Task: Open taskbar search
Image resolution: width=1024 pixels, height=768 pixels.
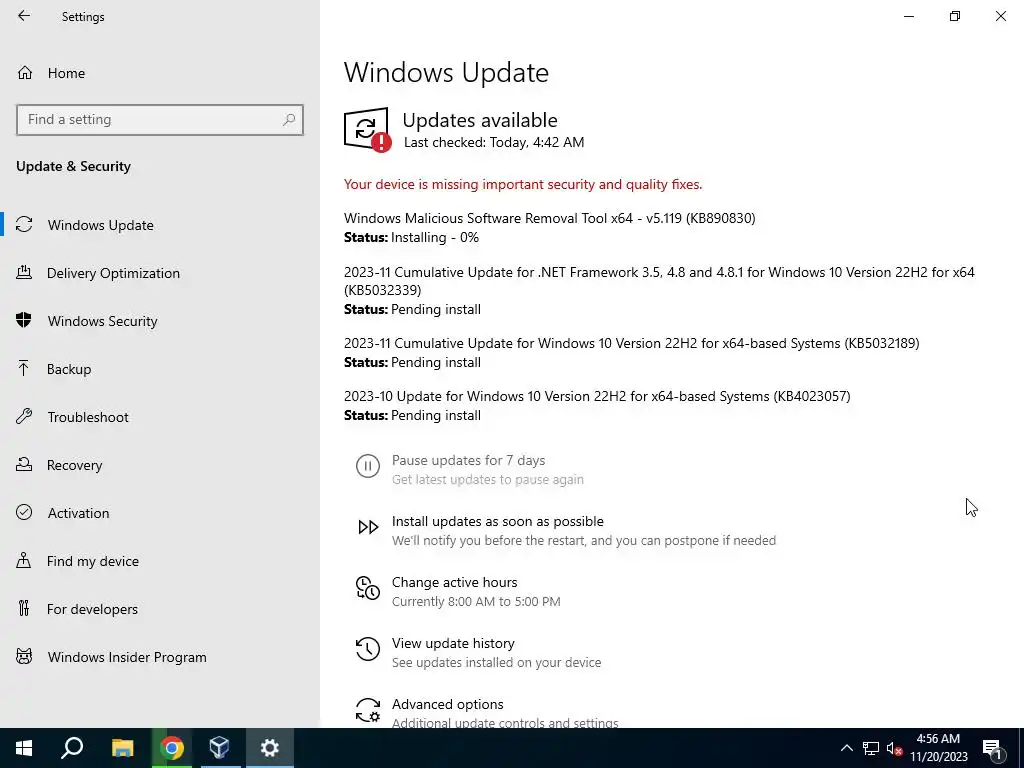Action: click(72, 748)
